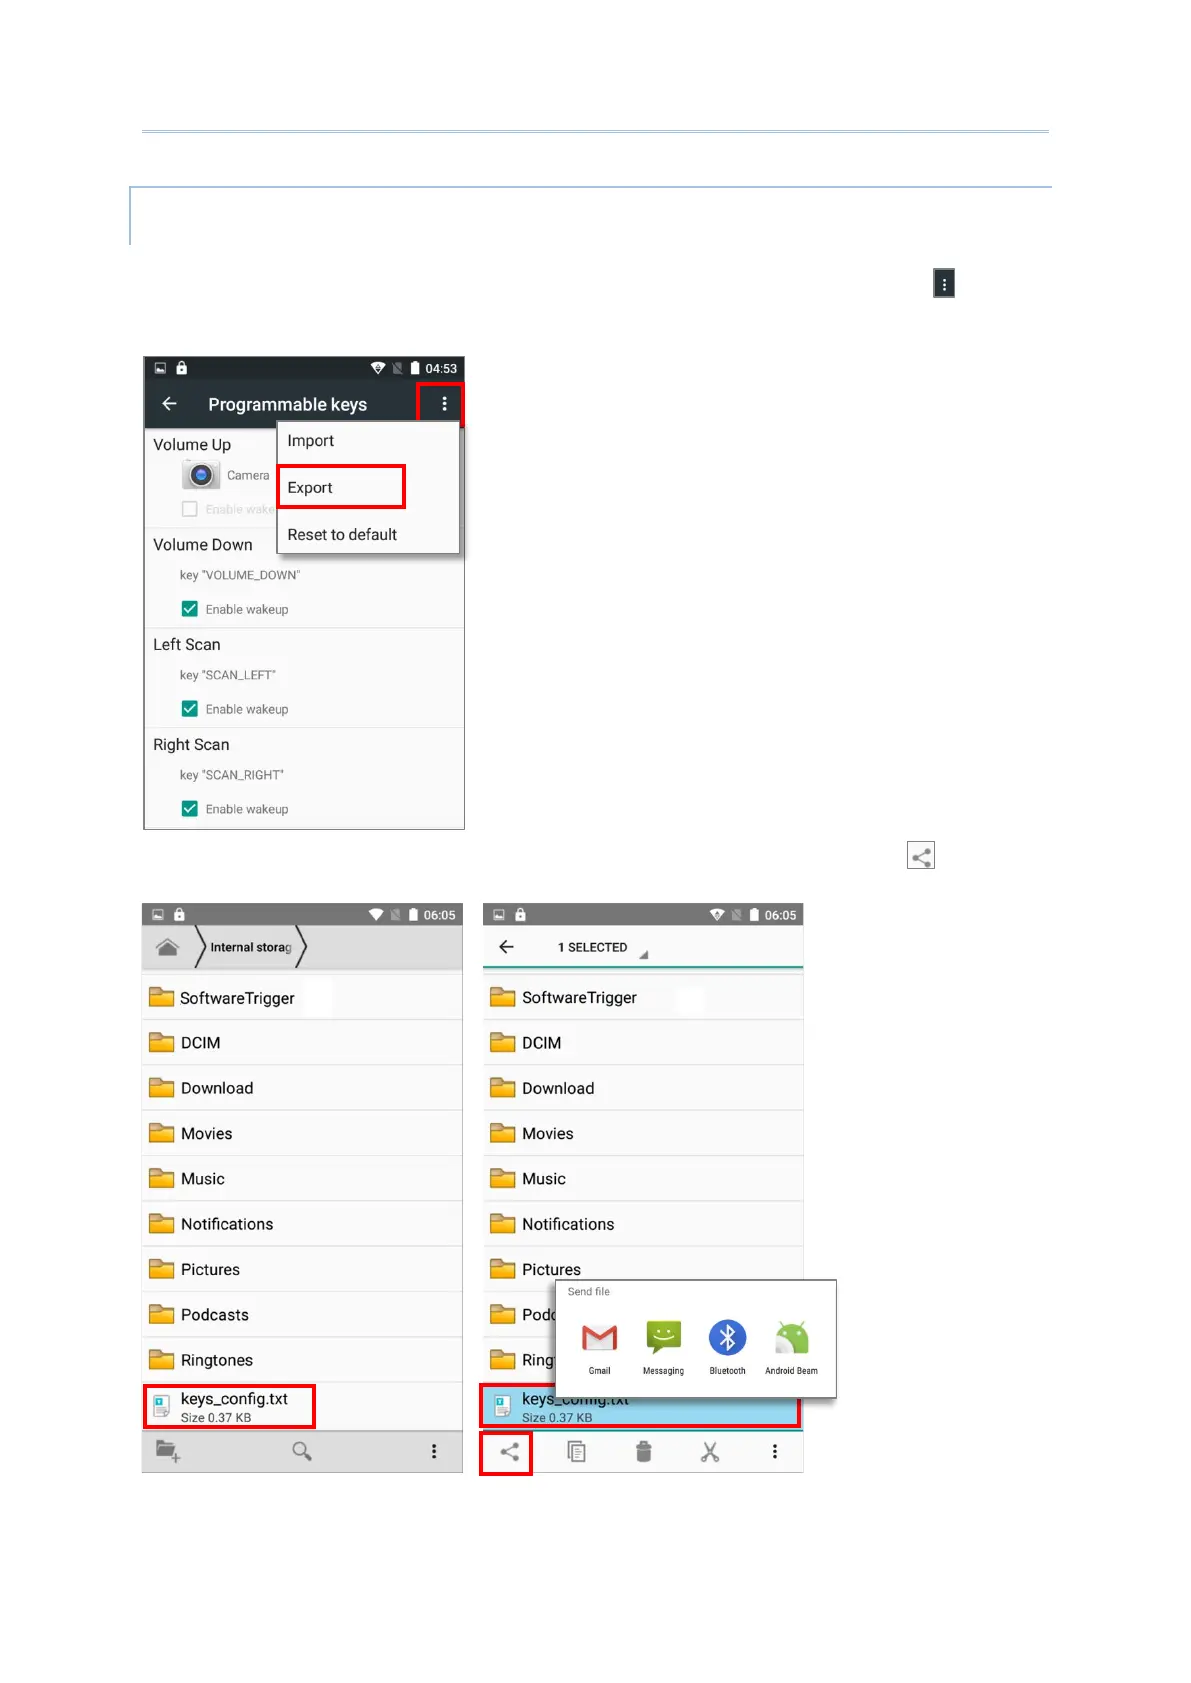Open Download folder in right file manager
The height and width of the screenshot is (1683, 1191).
pos(643,1088)
